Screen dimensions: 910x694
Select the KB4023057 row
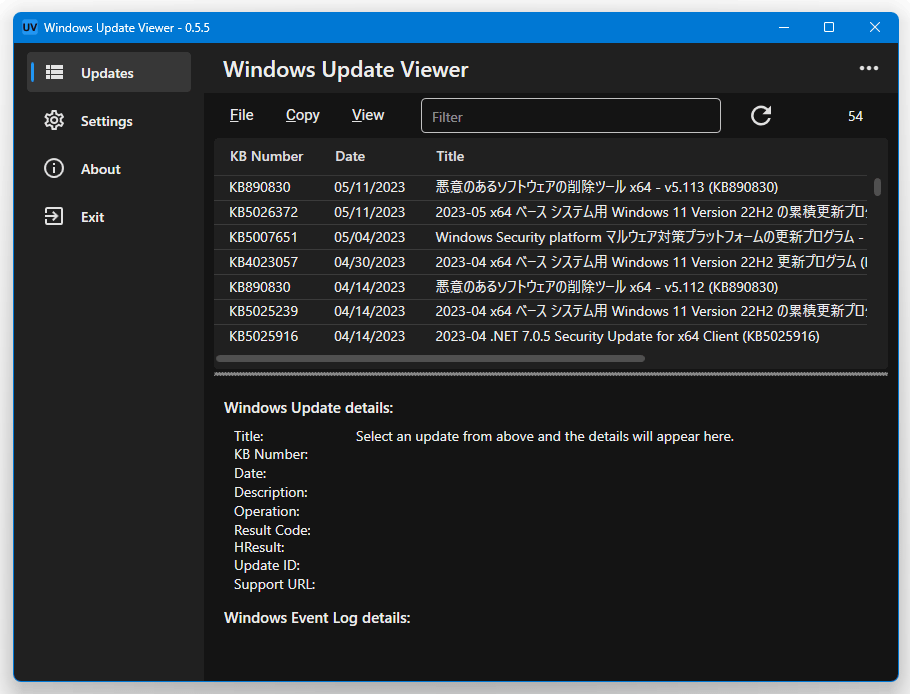click(x=540, y=262)
